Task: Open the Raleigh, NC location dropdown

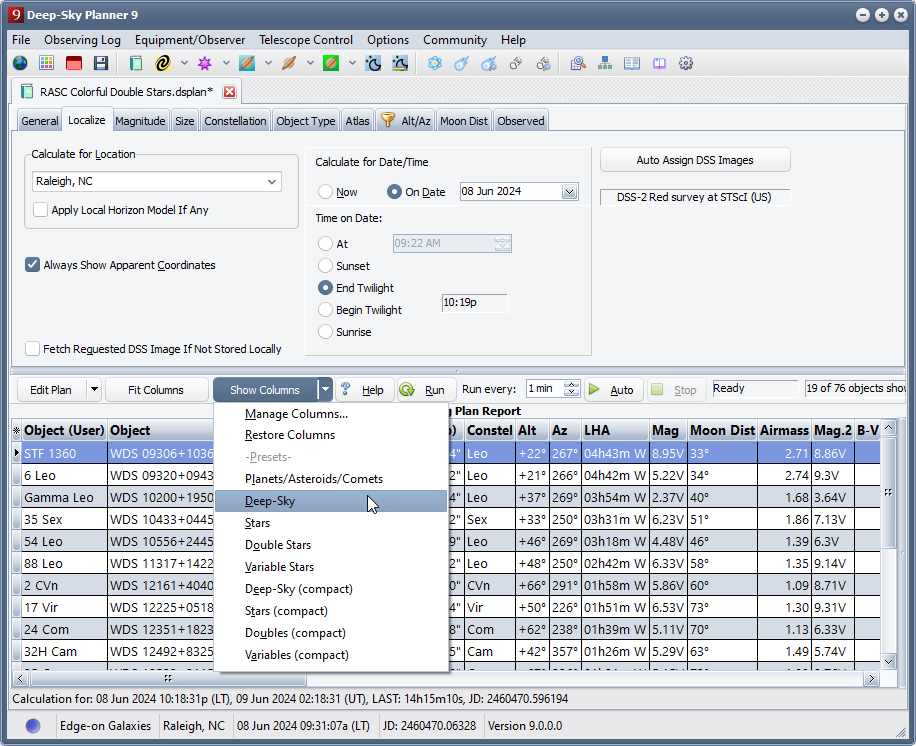Action: coord(271,182)
